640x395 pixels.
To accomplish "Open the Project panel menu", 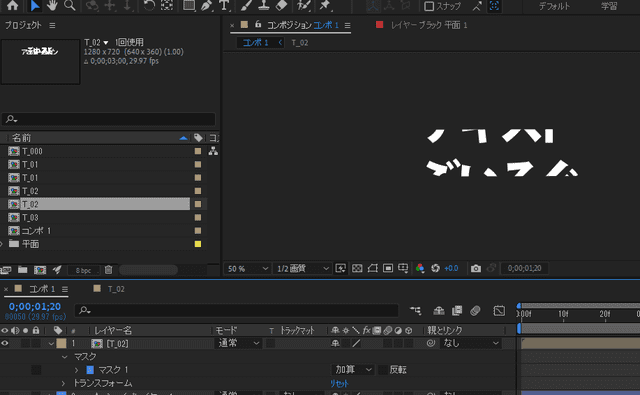I will click(52, 25).
